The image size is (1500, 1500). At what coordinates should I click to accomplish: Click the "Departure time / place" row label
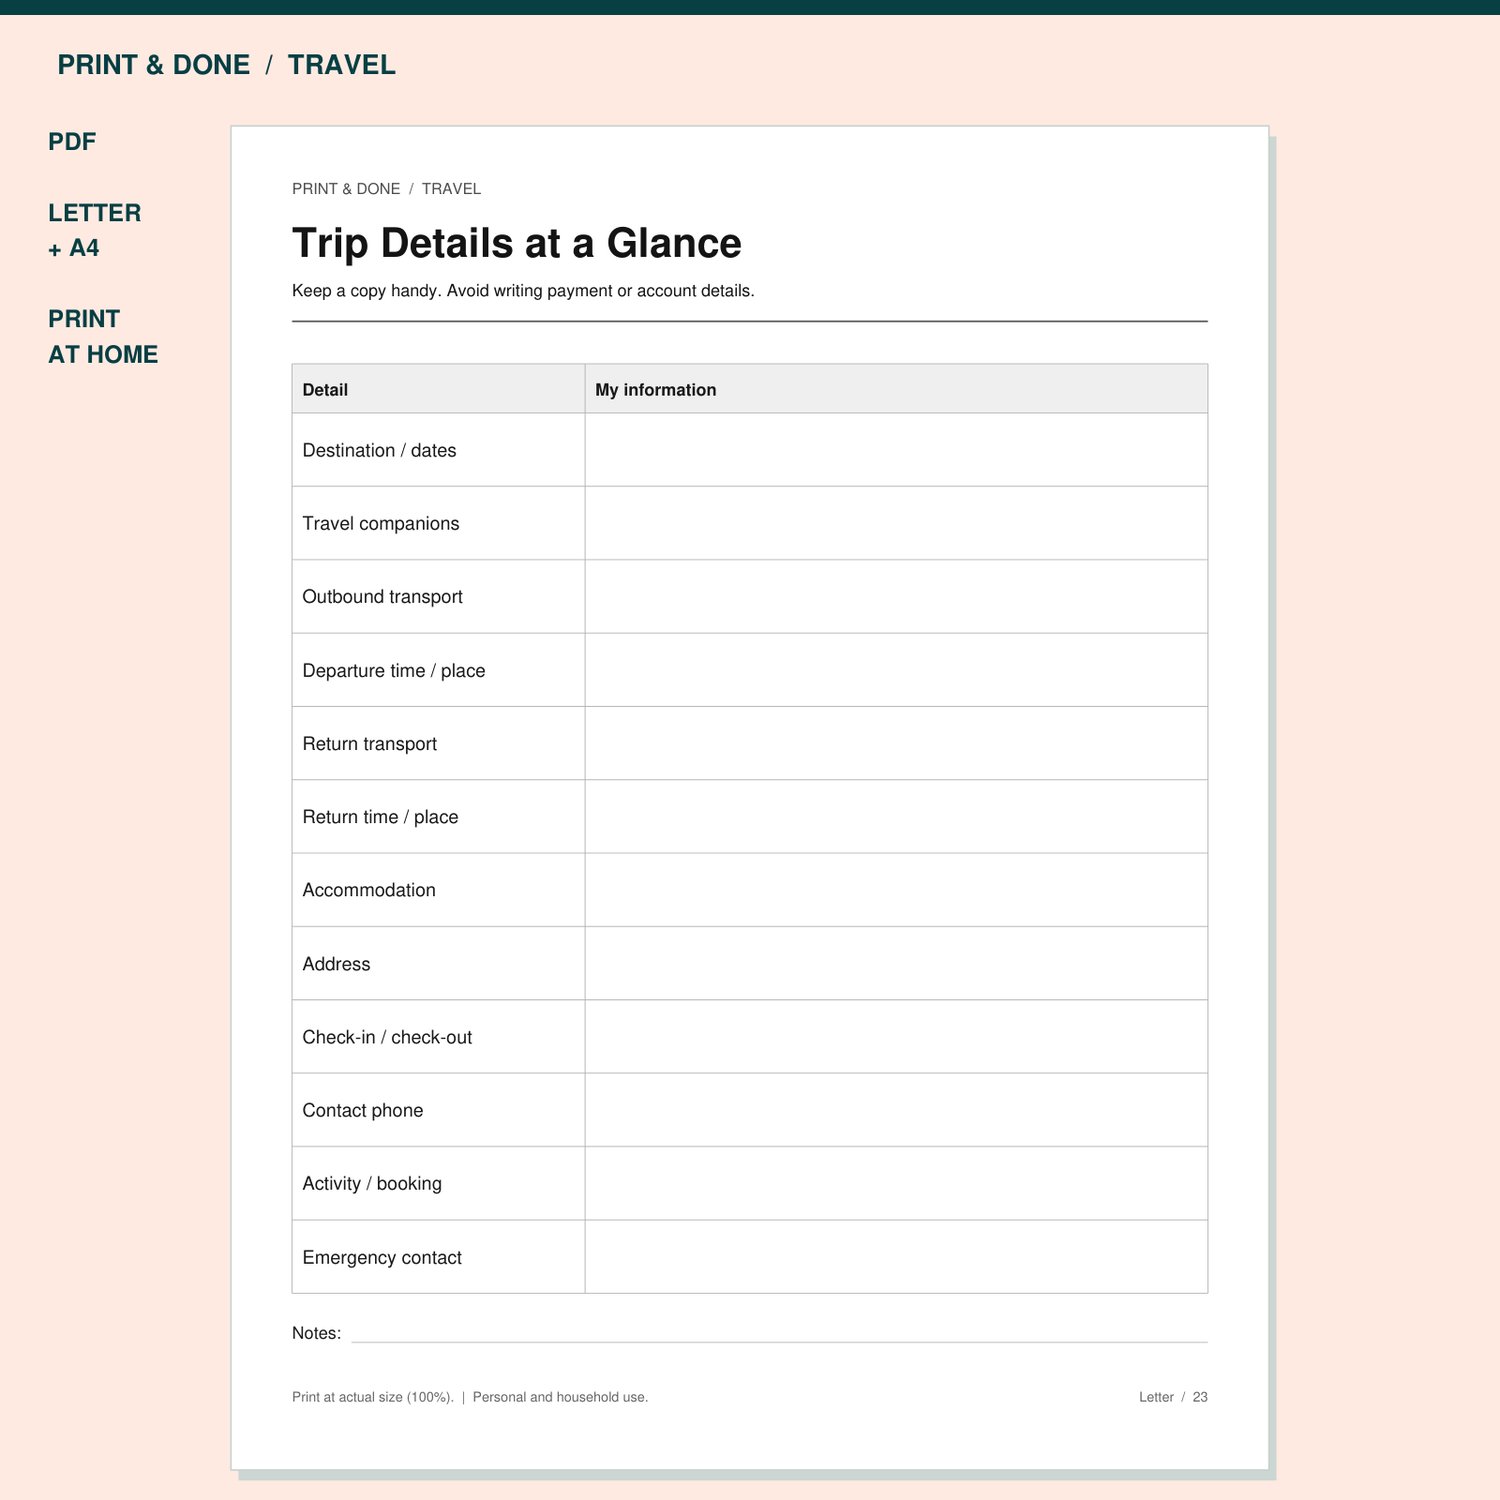click(394, 670)
